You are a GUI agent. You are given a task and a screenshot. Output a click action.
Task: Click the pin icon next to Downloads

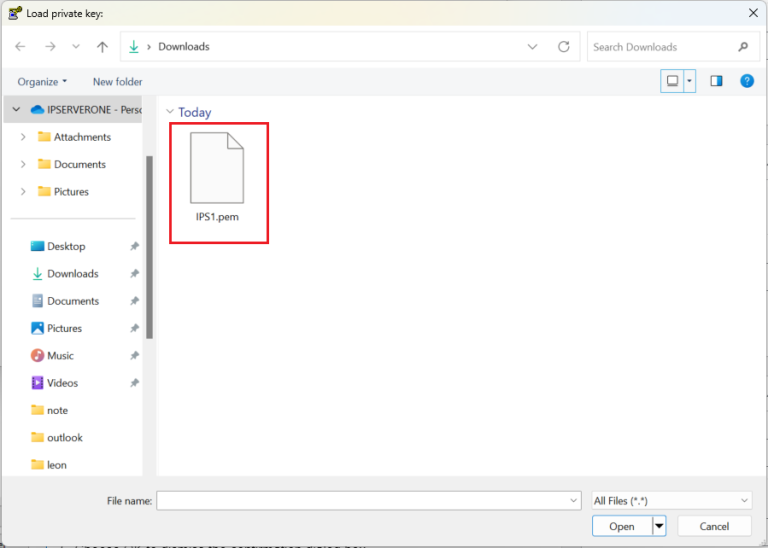click(134, 274)
